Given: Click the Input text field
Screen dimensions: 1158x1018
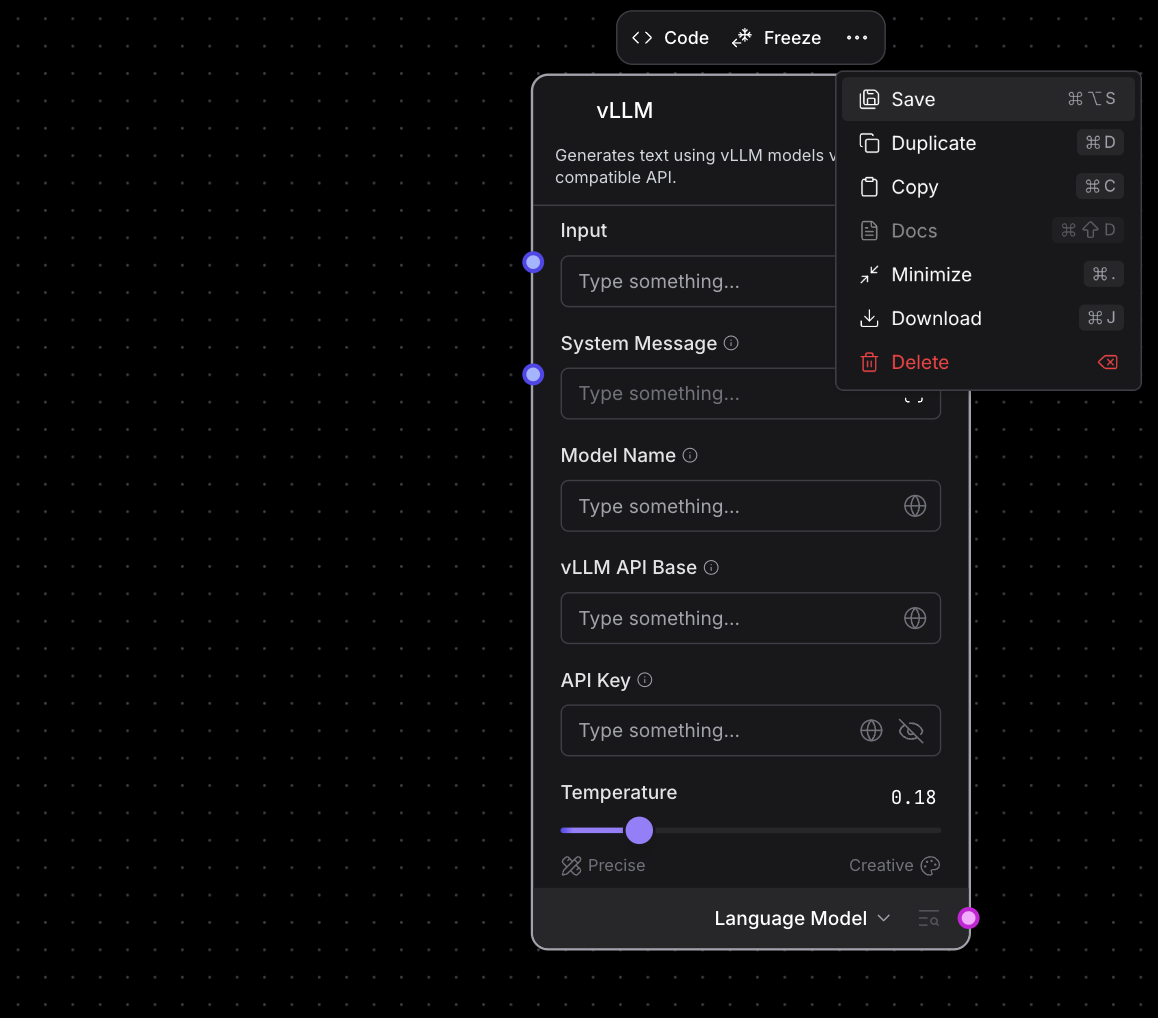Looking at the screenshot, I should 698,281.
